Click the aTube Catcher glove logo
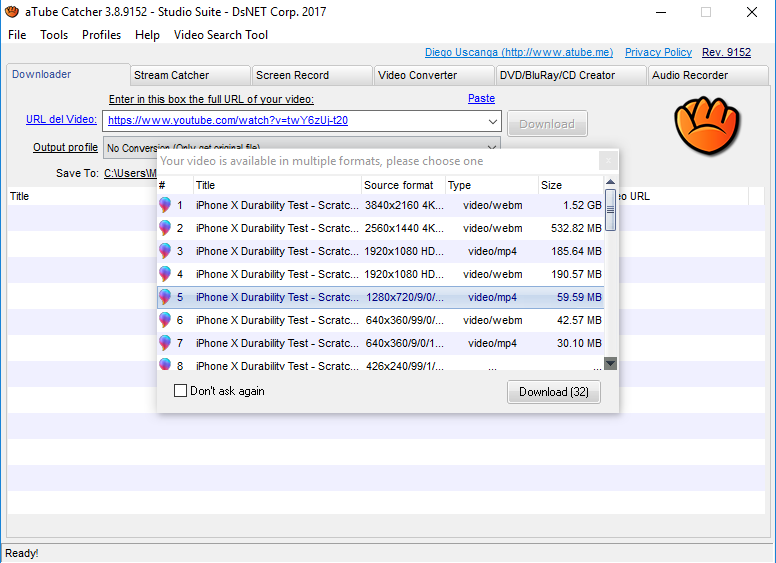Viewport: 776px width, 563px height. [x=707, y=126]
